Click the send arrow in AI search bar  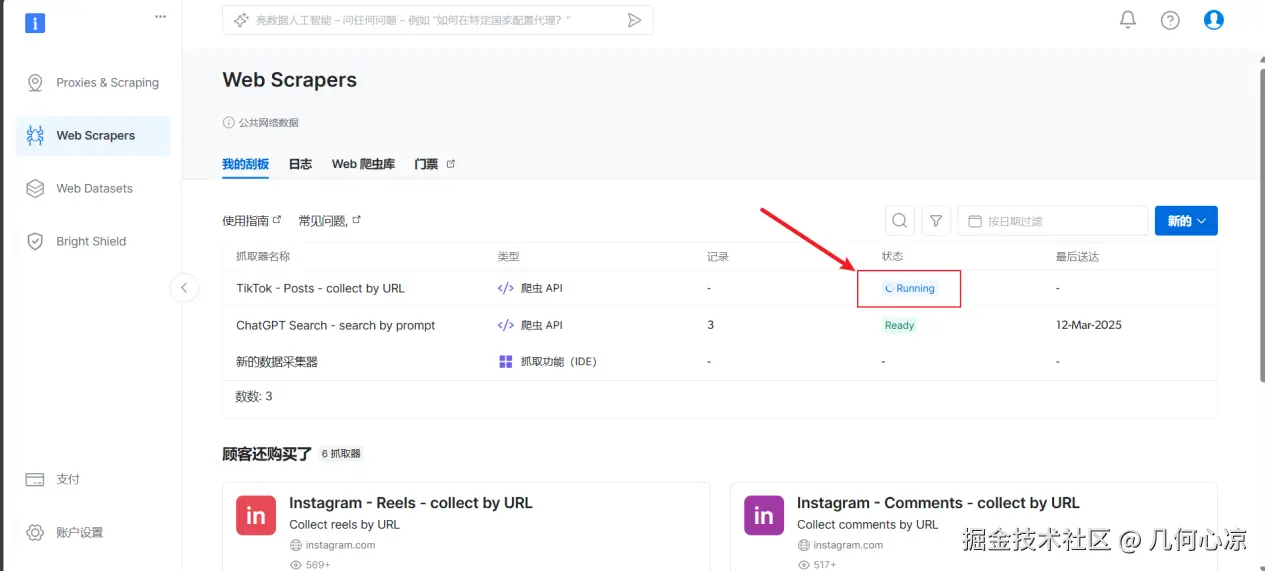(634, 20)
